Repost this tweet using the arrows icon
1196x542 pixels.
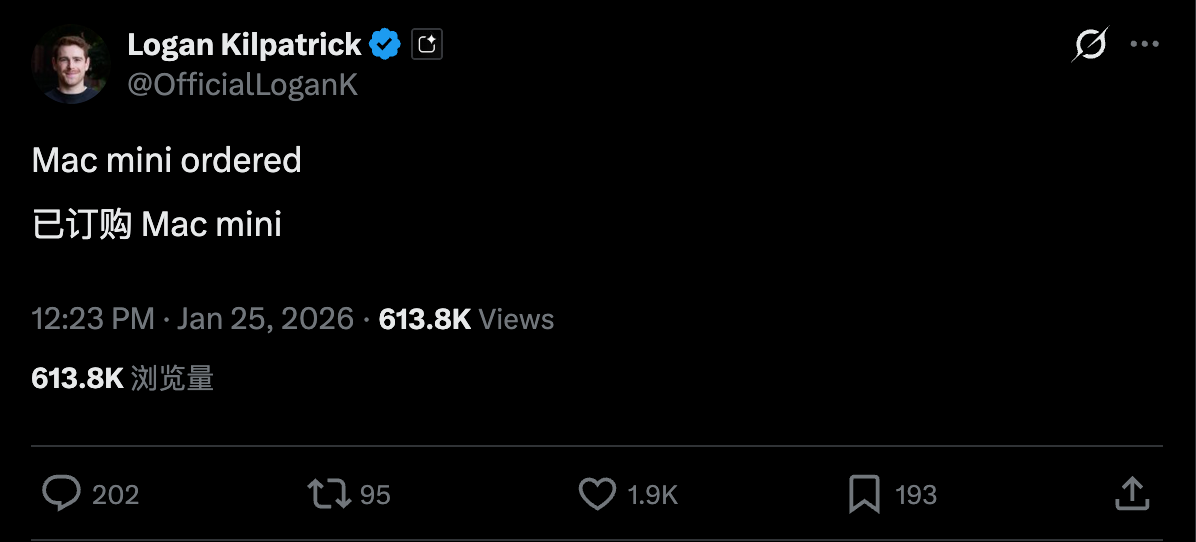[x=328, y=493]
